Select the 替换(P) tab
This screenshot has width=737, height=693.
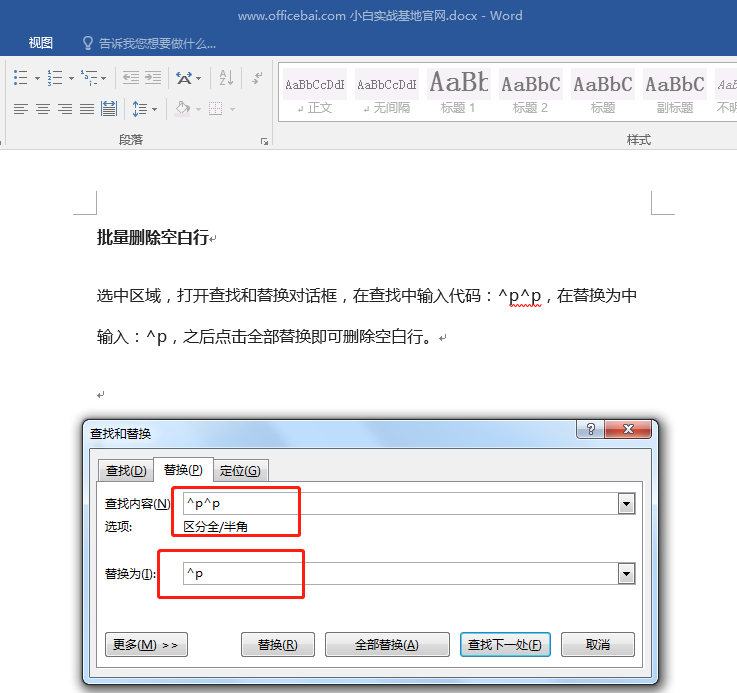point(183,470)
